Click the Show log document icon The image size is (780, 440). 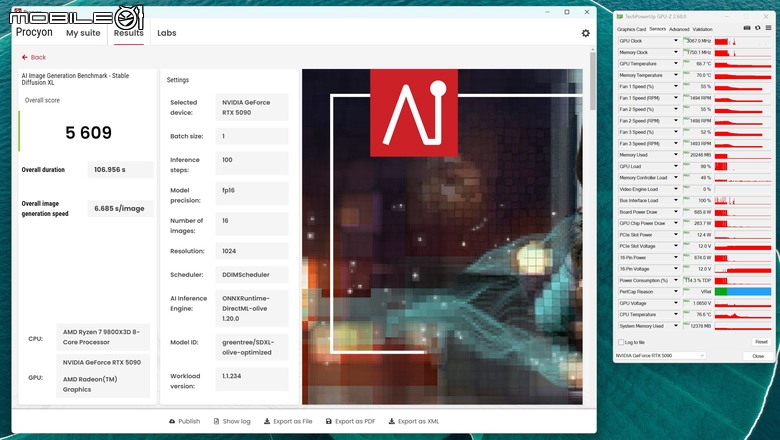pyautogui.click(x=216, y=421)
